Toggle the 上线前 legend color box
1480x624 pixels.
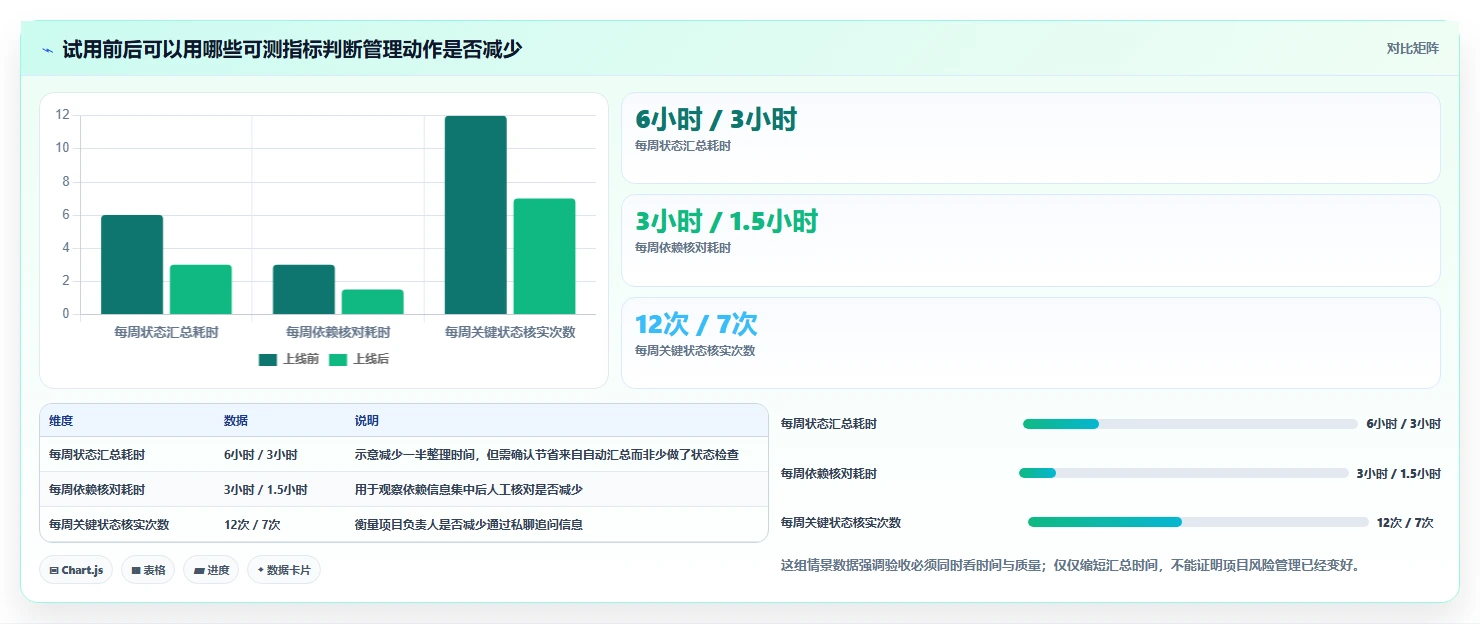tap(268, 360)
